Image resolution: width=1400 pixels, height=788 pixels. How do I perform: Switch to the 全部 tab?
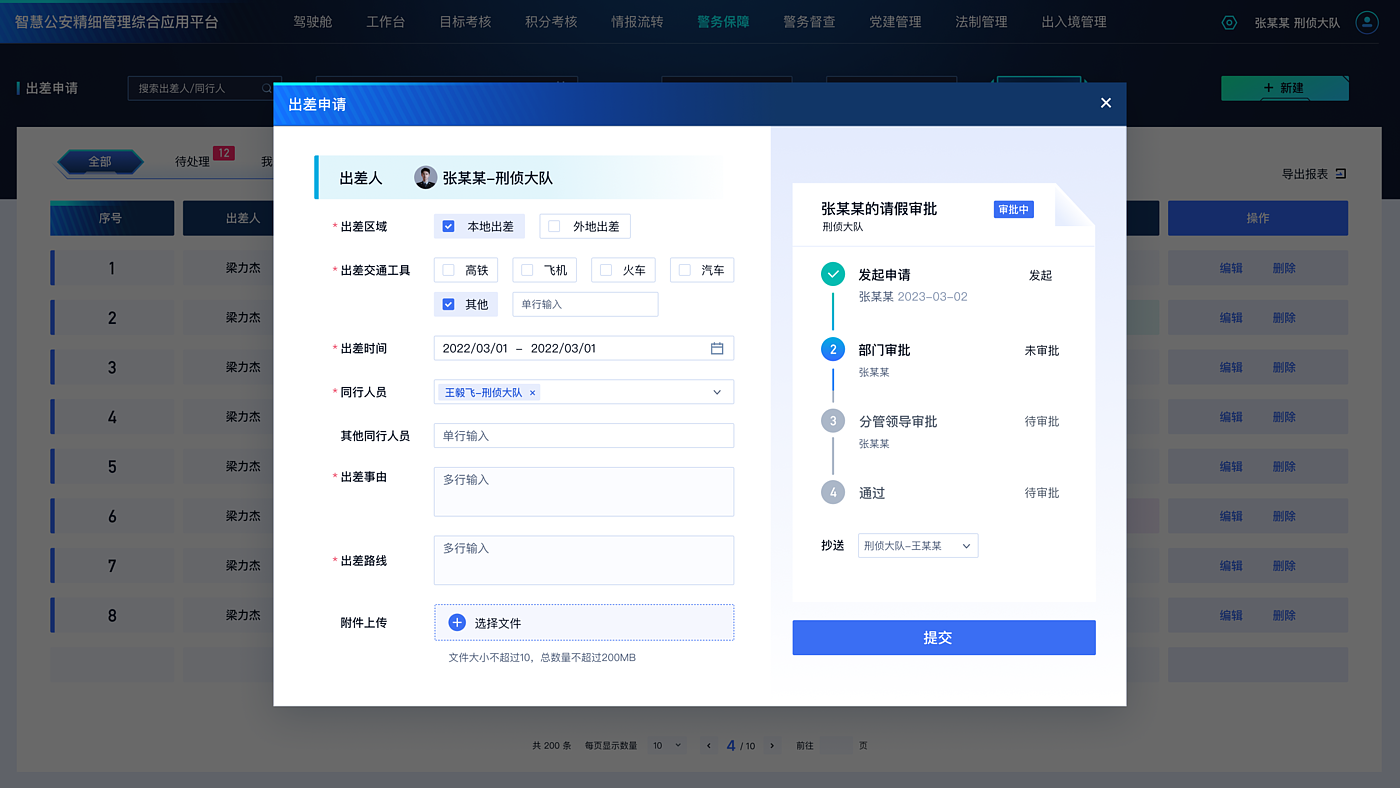tap(100, 161)
